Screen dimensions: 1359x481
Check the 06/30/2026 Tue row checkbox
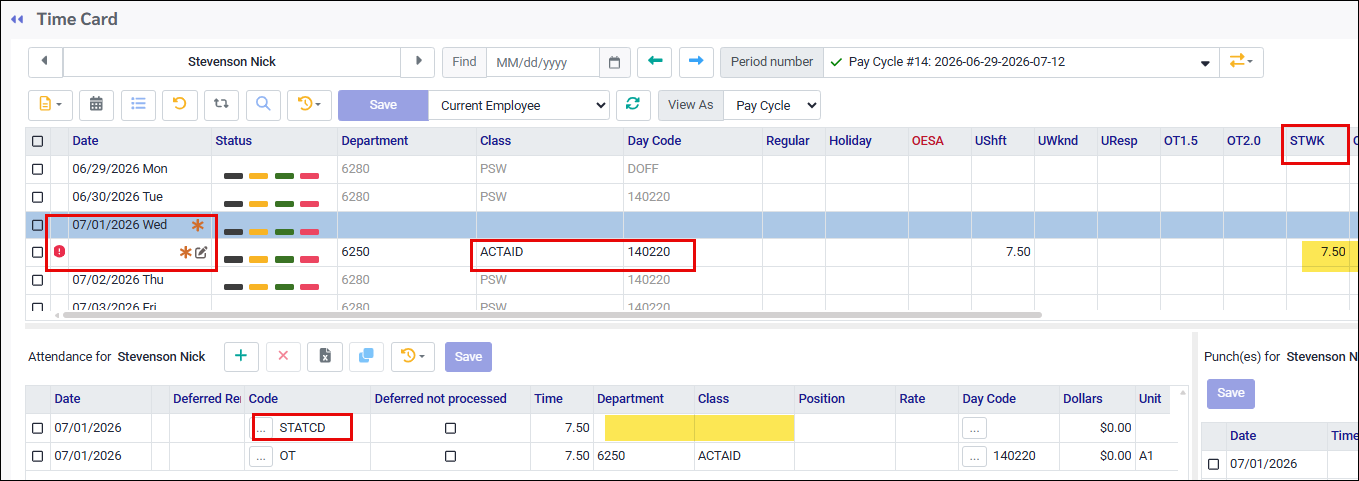pos(37,197)
